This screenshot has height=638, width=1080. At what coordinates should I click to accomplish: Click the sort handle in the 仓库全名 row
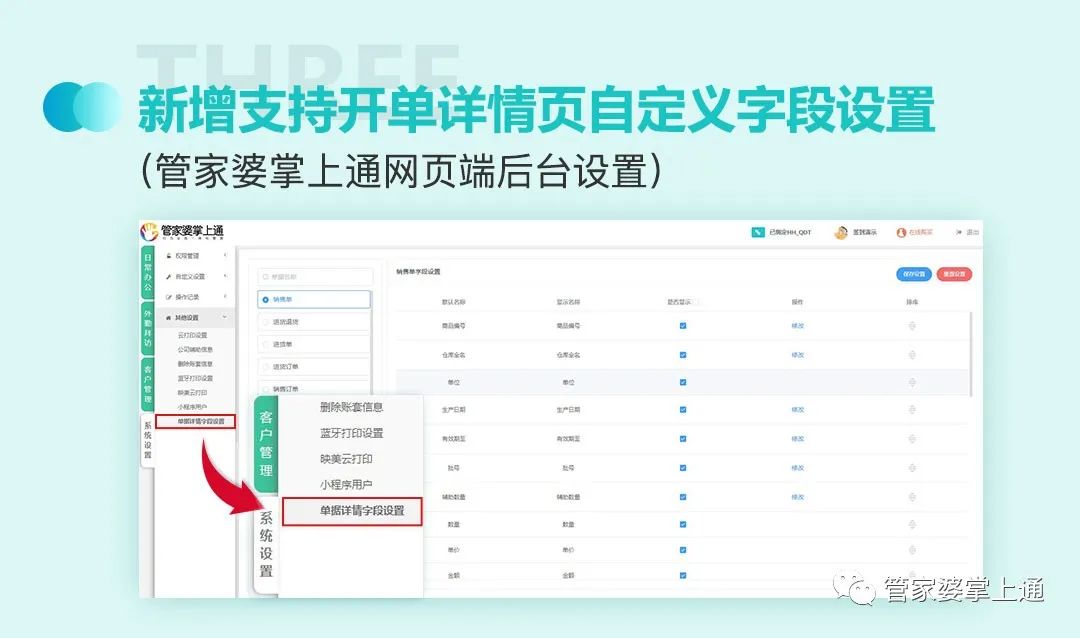point(912,355)
